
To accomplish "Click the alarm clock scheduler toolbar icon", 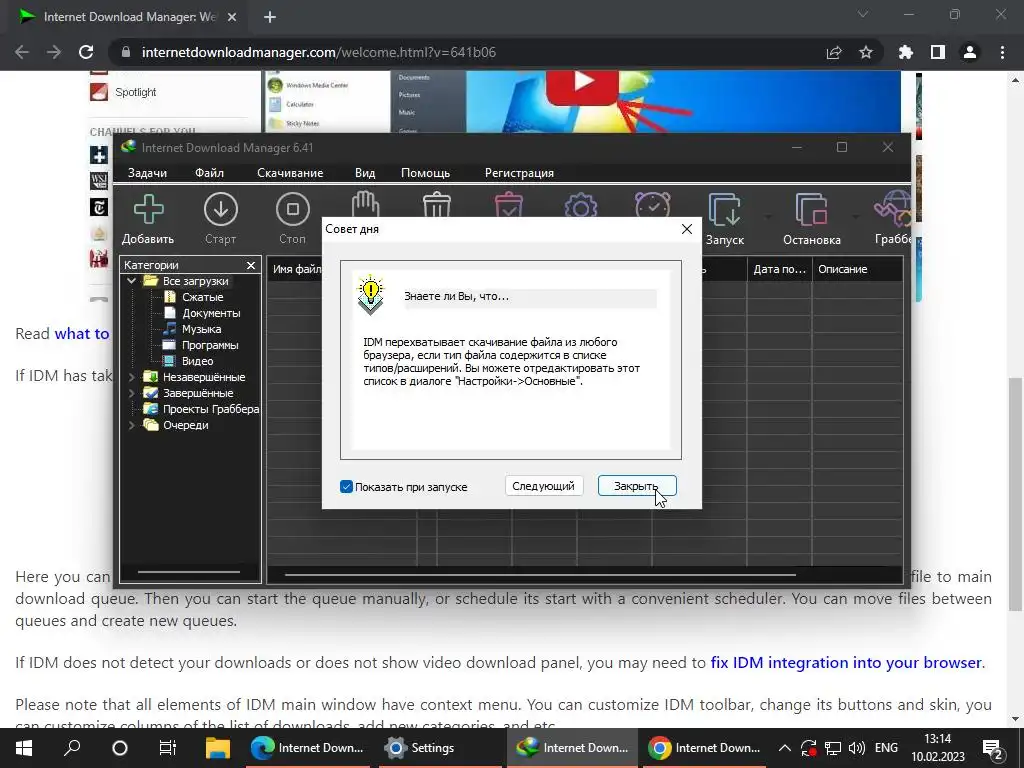I will tap(652, 204).
